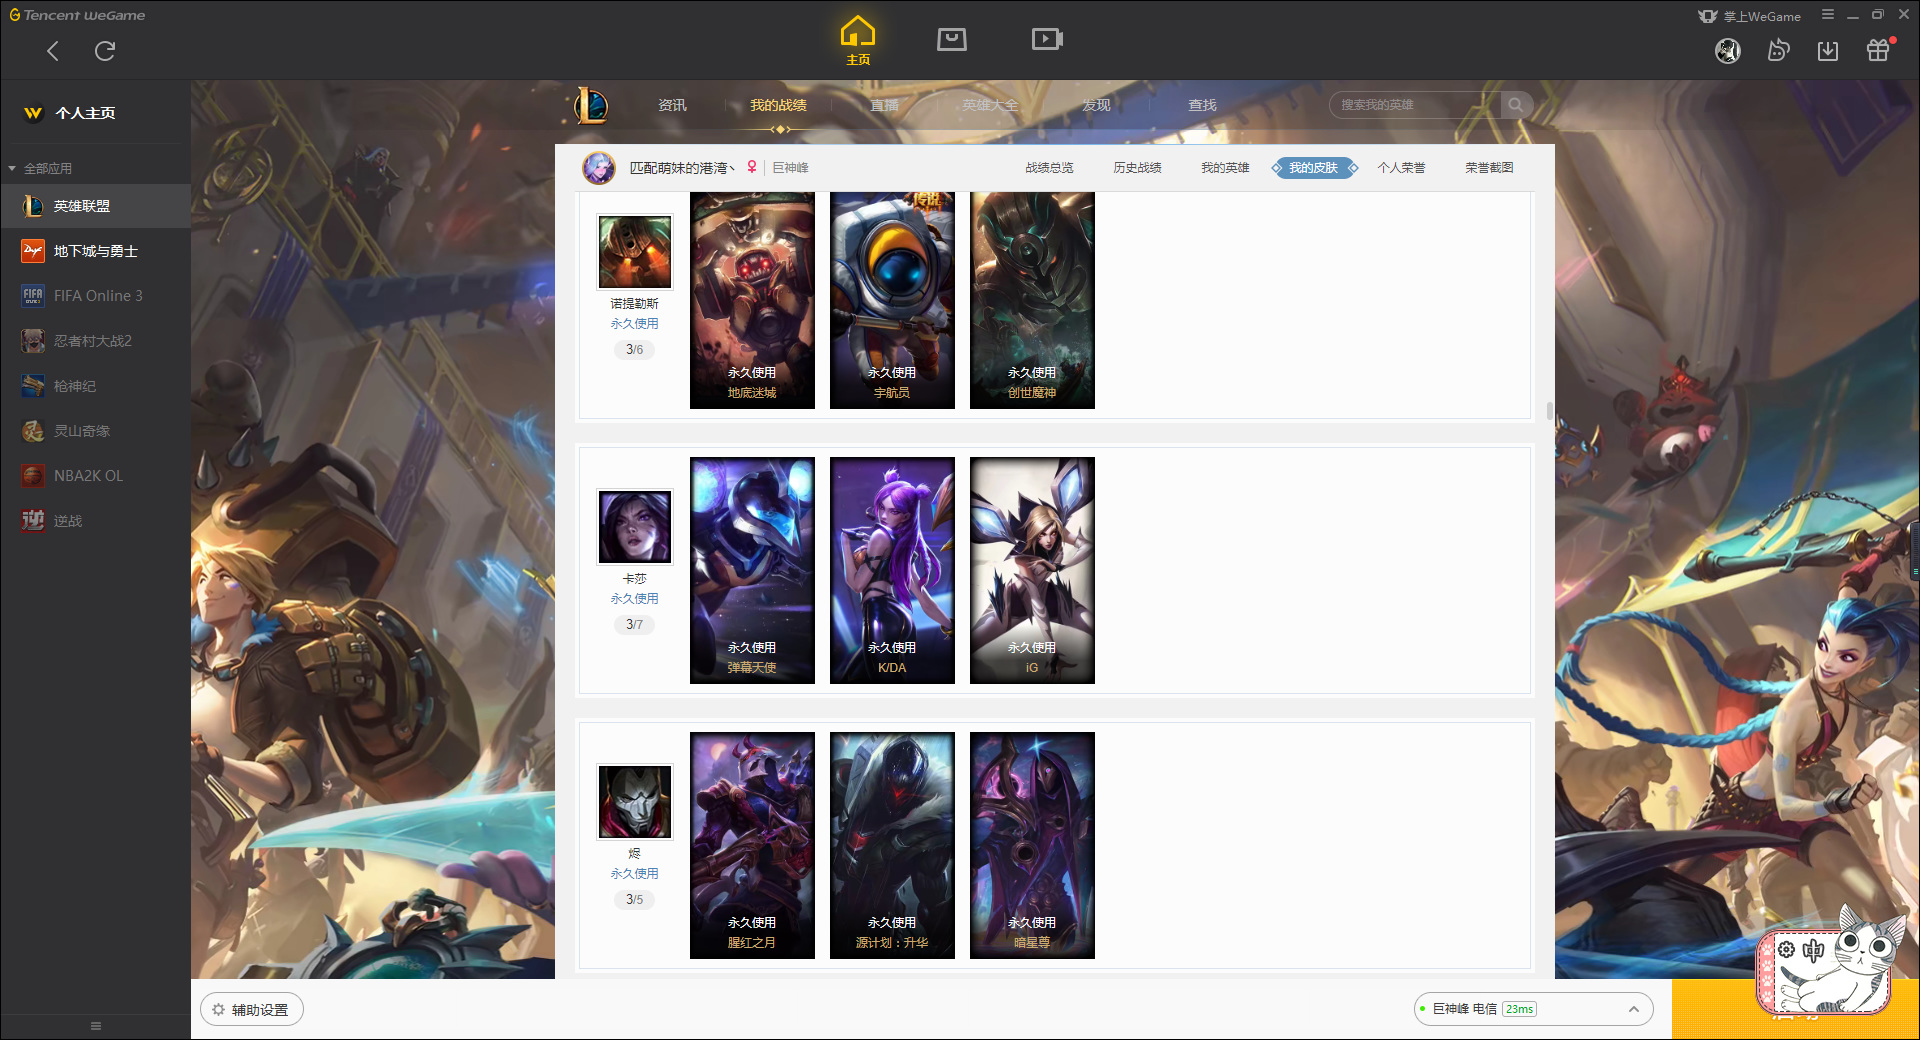Open the 腥红之月 skin card

click(752, 845)
